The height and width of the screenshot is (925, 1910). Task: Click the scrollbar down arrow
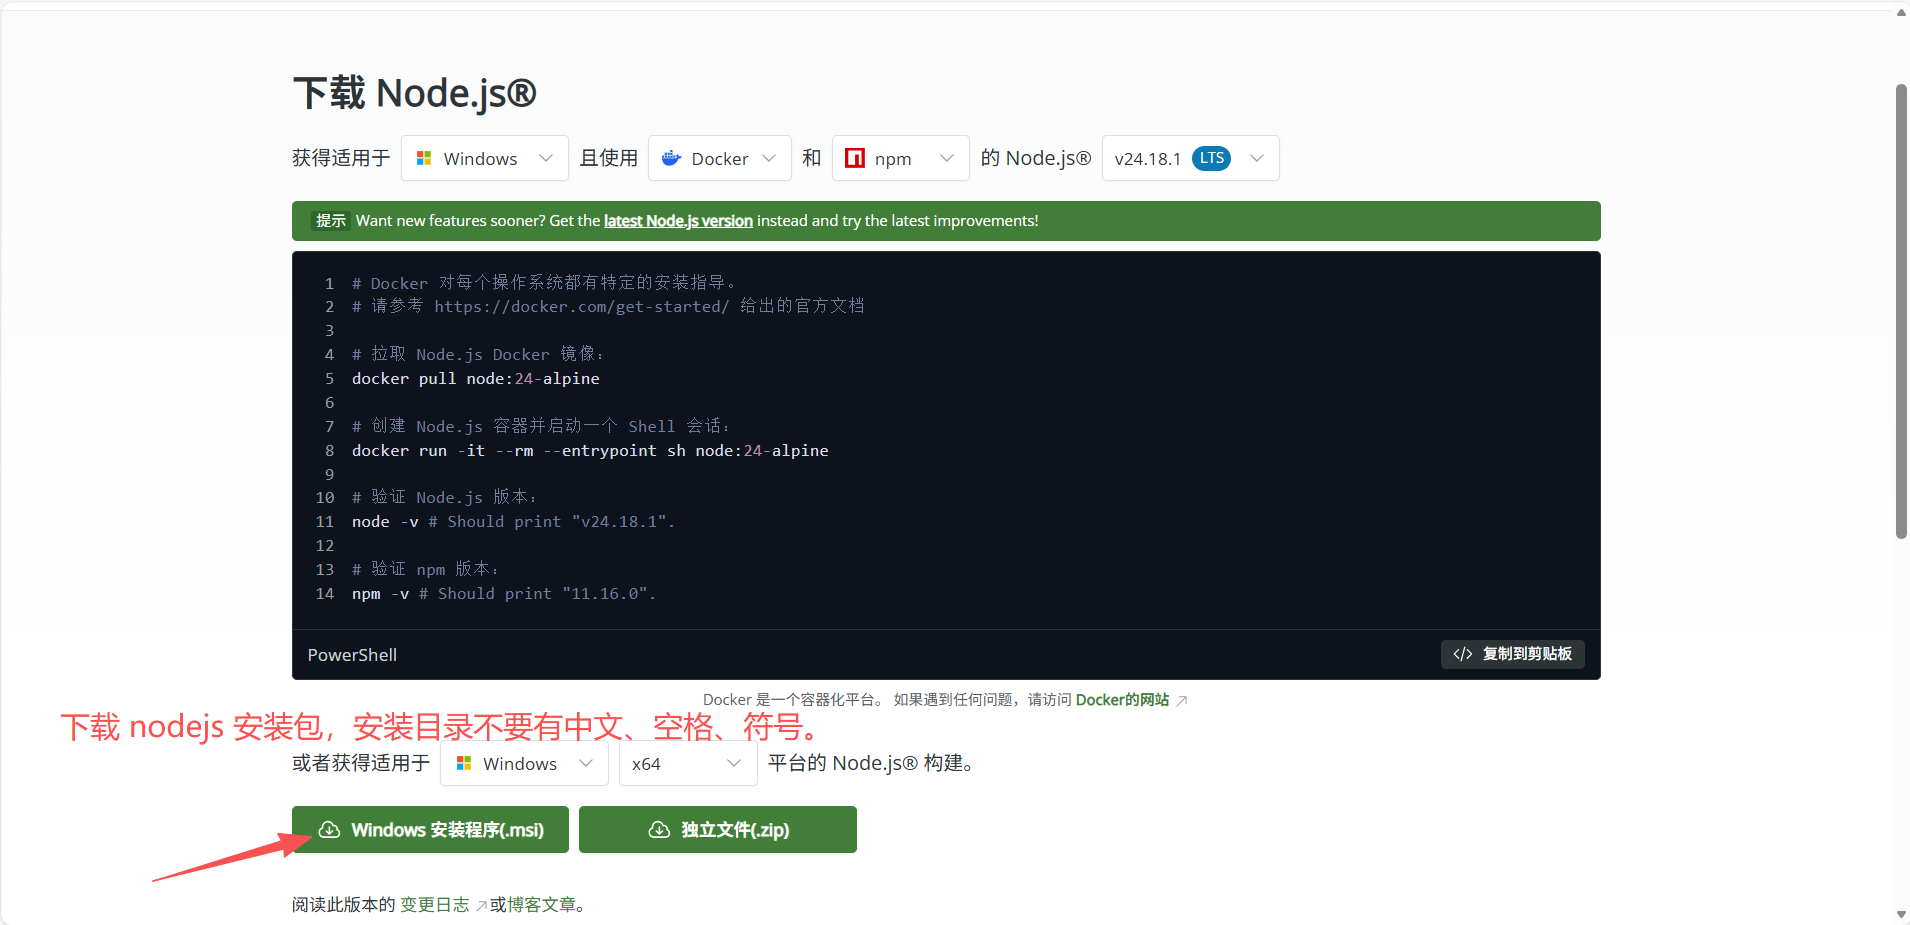(x=1901, y=915)
